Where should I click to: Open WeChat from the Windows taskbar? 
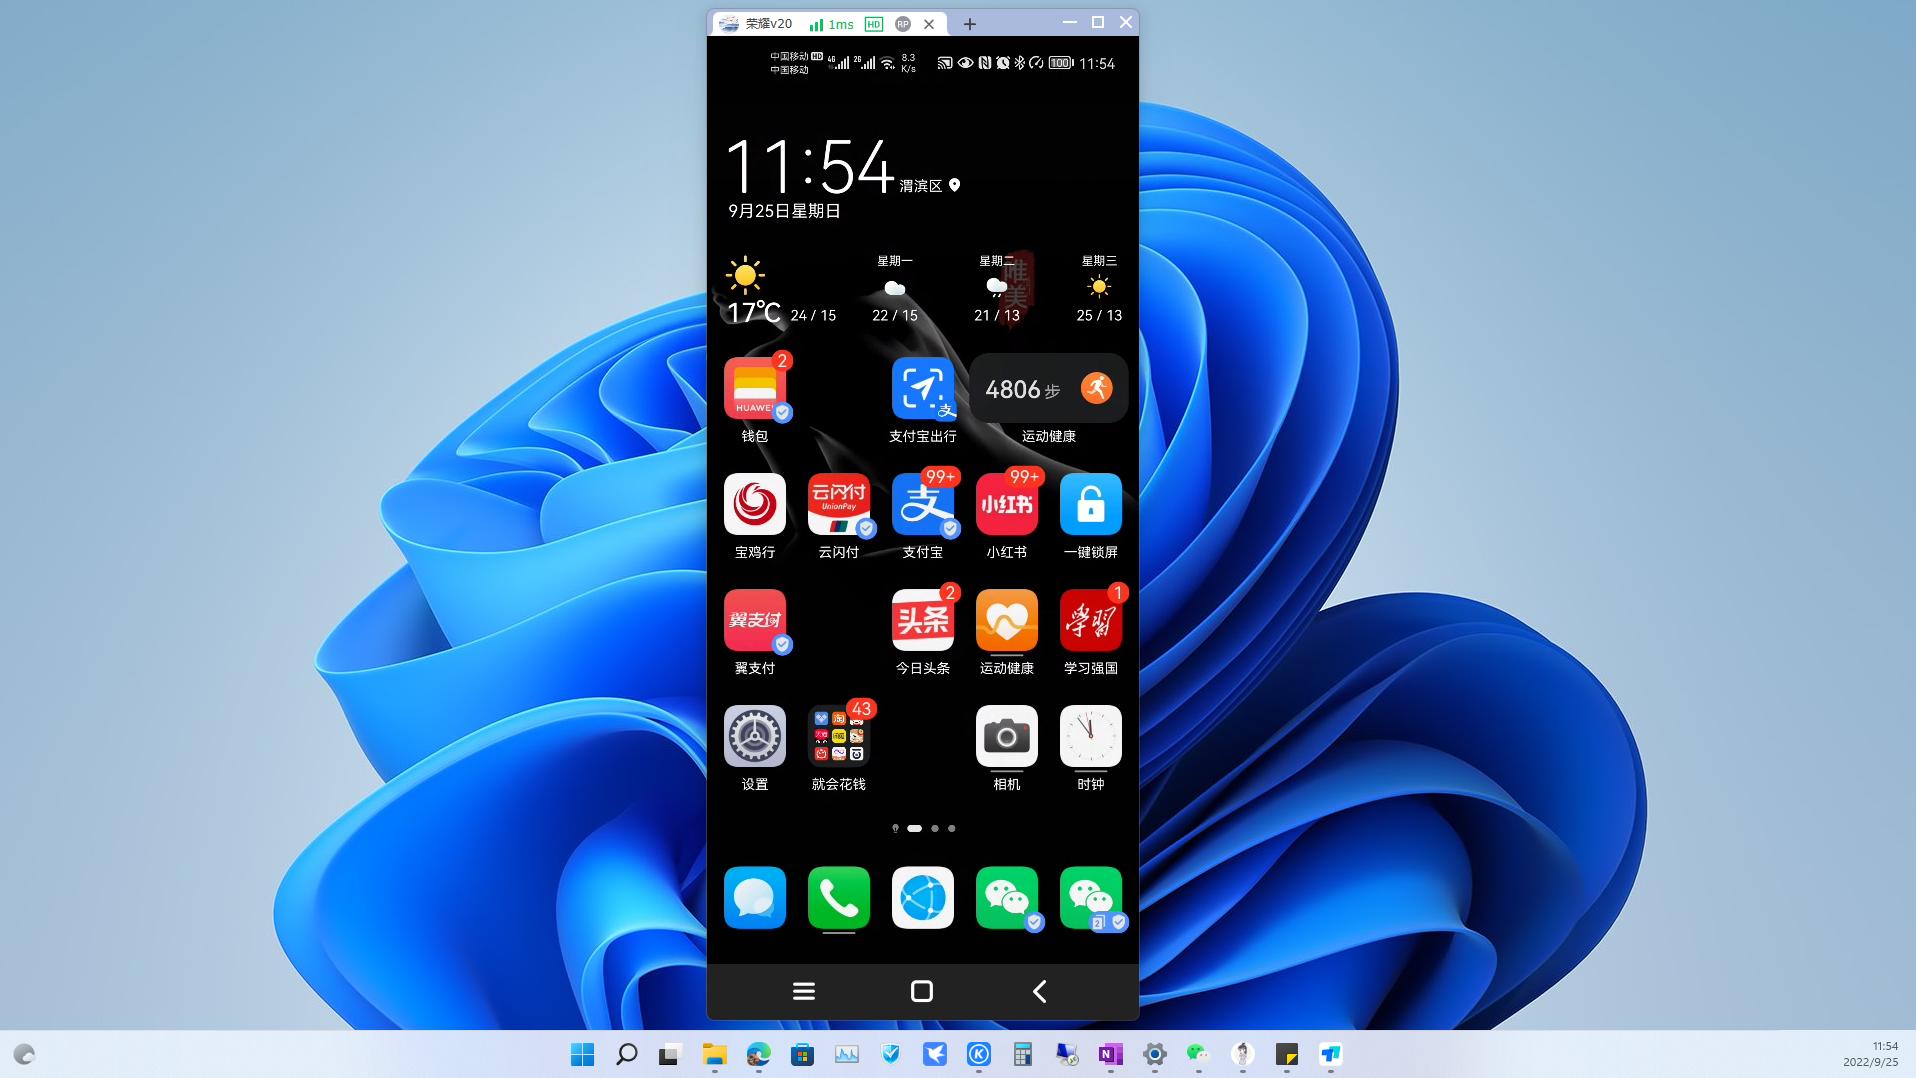click(1198, 1054)
